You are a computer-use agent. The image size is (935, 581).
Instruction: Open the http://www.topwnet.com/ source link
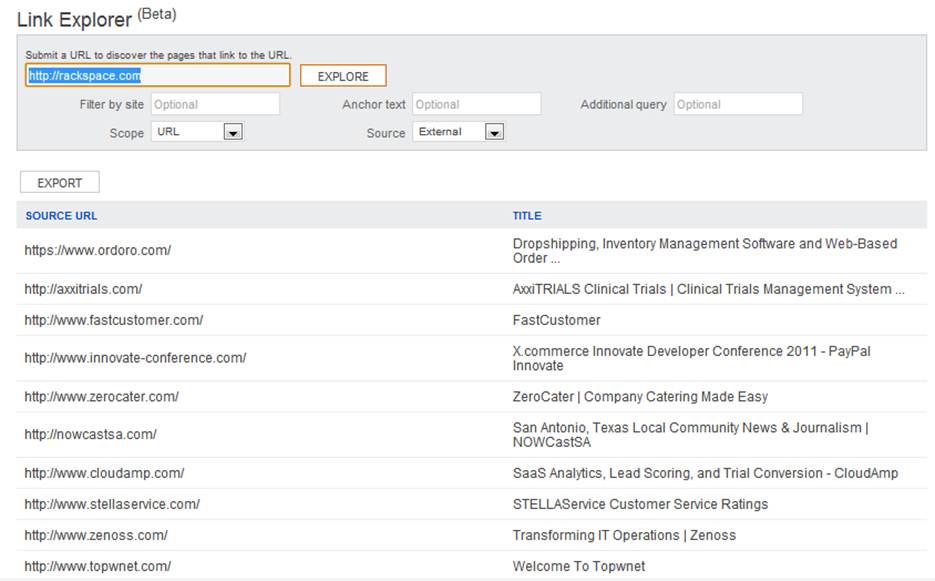(98, 566)
